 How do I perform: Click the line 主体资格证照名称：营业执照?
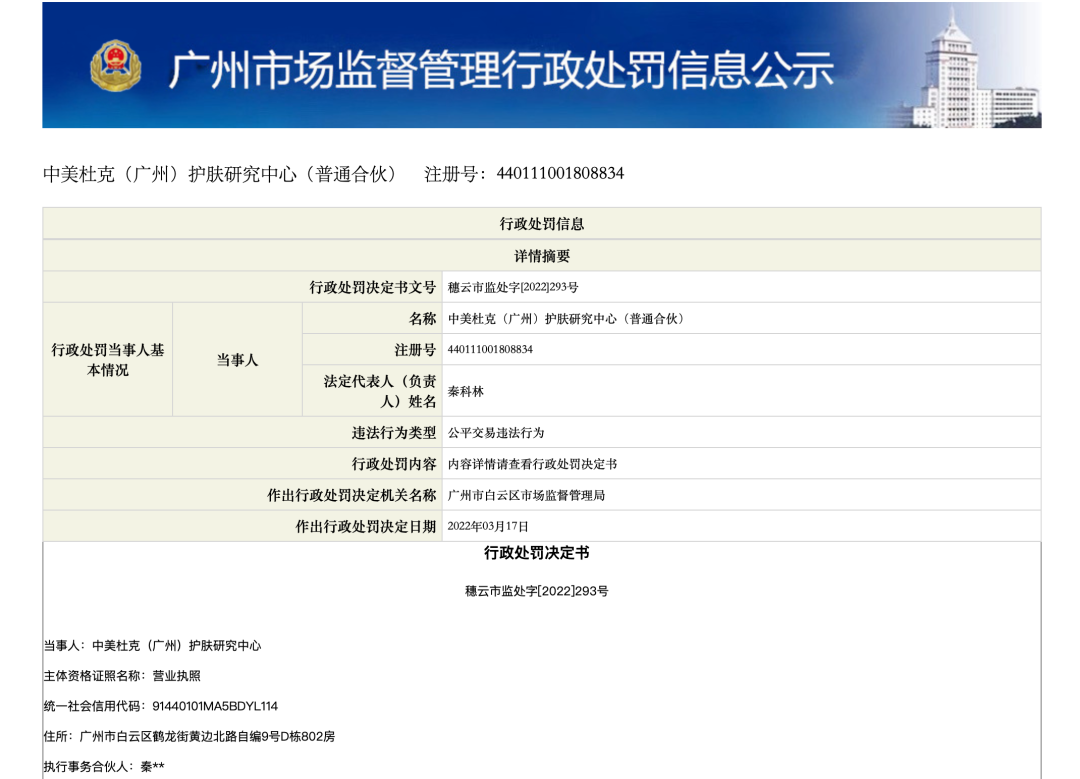coord(122,676)
